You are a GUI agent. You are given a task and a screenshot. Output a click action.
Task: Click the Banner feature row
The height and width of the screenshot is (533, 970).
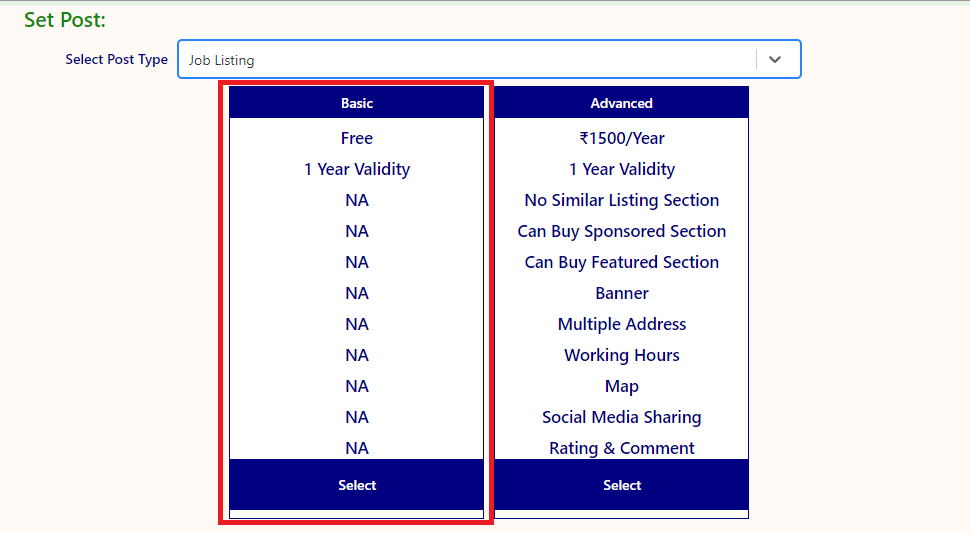pyautogui.click(x=621, y=293)
